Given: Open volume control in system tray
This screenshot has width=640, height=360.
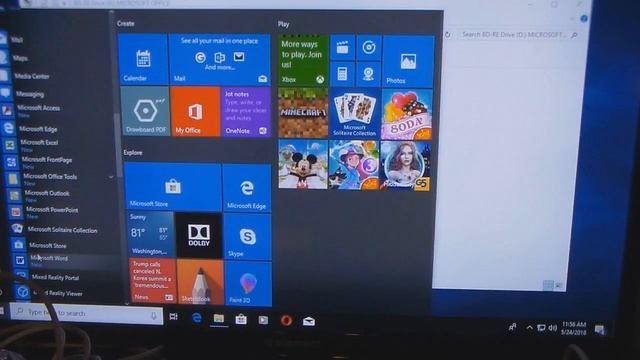Looking at the screenshot, I should coord(553,328).
